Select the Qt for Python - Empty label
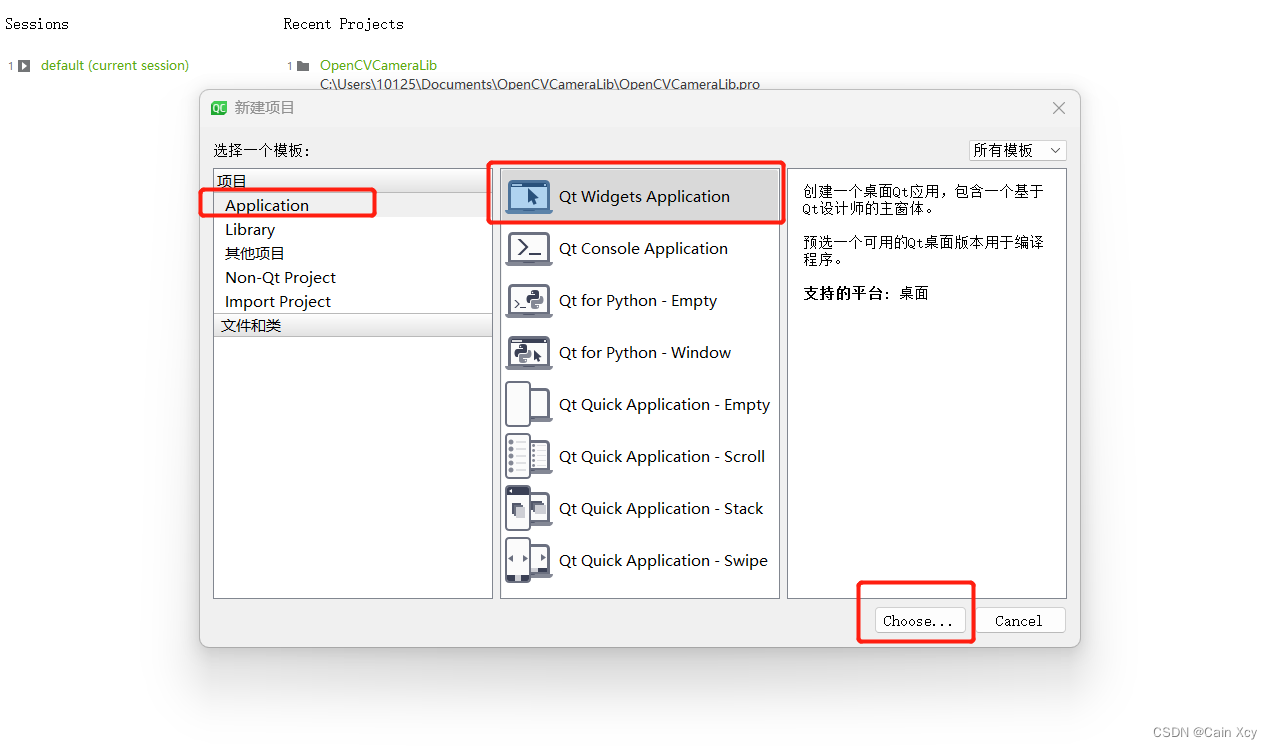 click(638, 300)
